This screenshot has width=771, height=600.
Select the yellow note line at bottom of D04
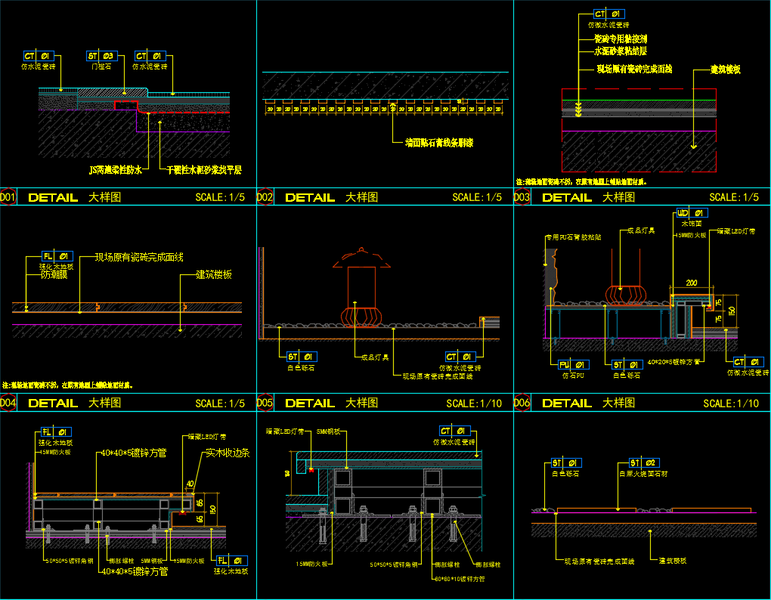coord(68,385)
